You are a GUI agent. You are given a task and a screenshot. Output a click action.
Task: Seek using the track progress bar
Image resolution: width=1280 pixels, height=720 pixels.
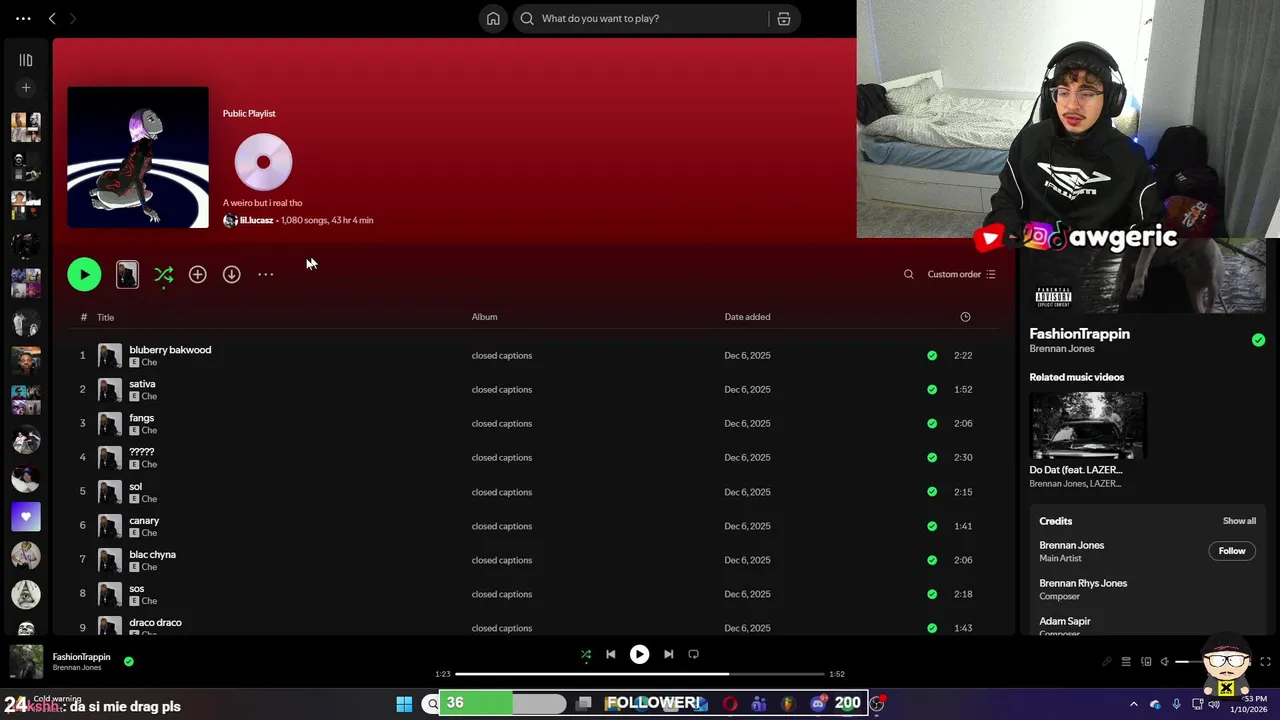coord(640,674)
